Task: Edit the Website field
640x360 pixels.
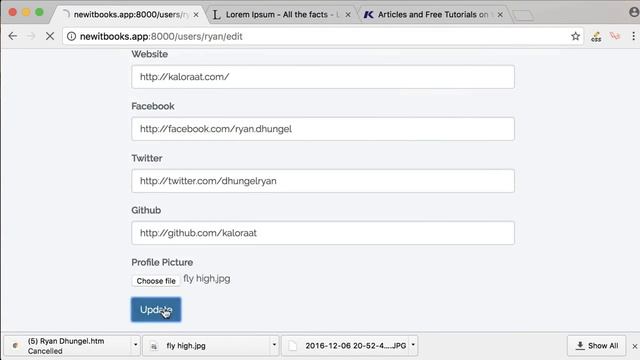Action: coord(323,77)
